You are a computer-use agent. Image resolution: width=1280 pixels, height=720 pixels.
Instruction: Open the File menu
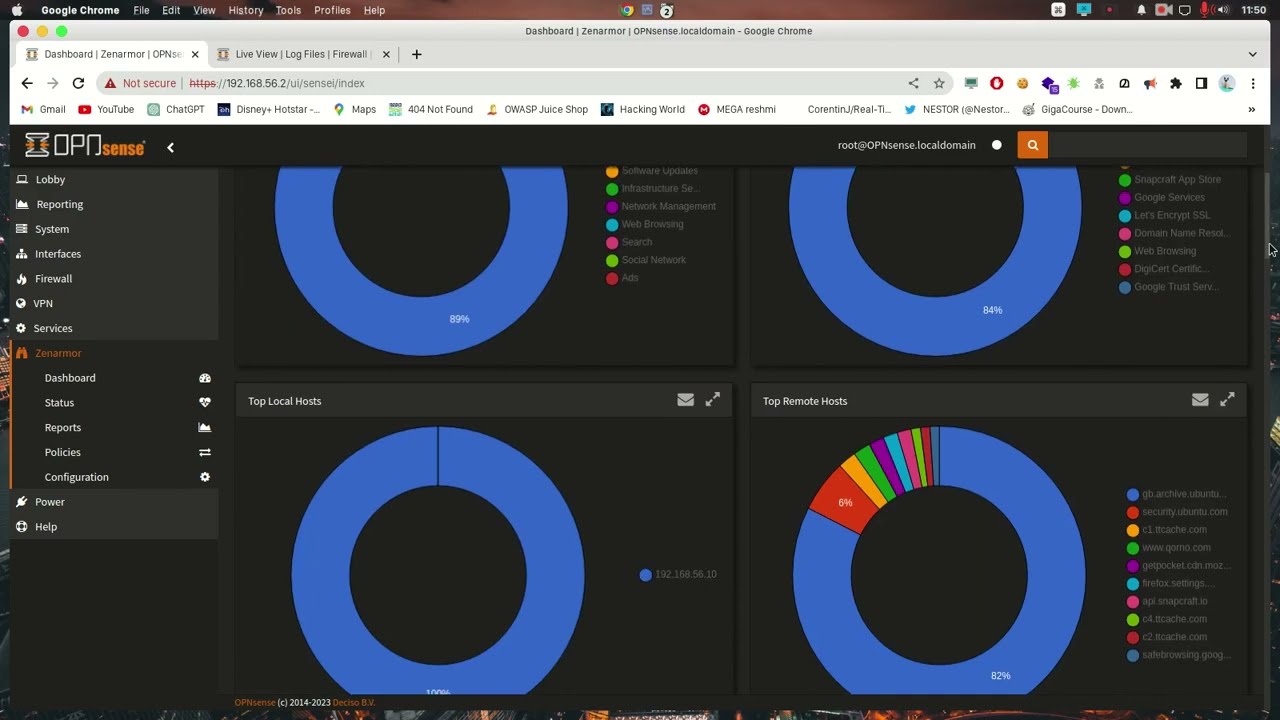(x=141, y=10)
